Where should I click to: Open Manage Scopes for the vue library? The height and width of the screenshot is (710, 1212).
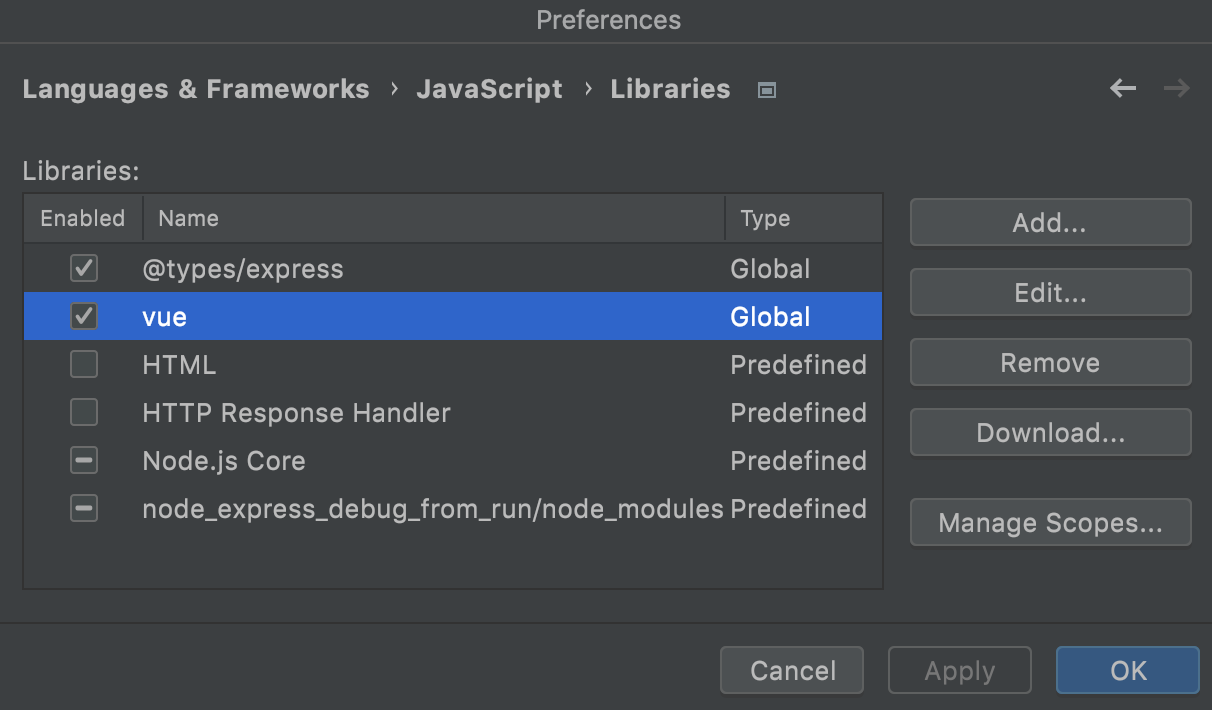coord(1050,522)
